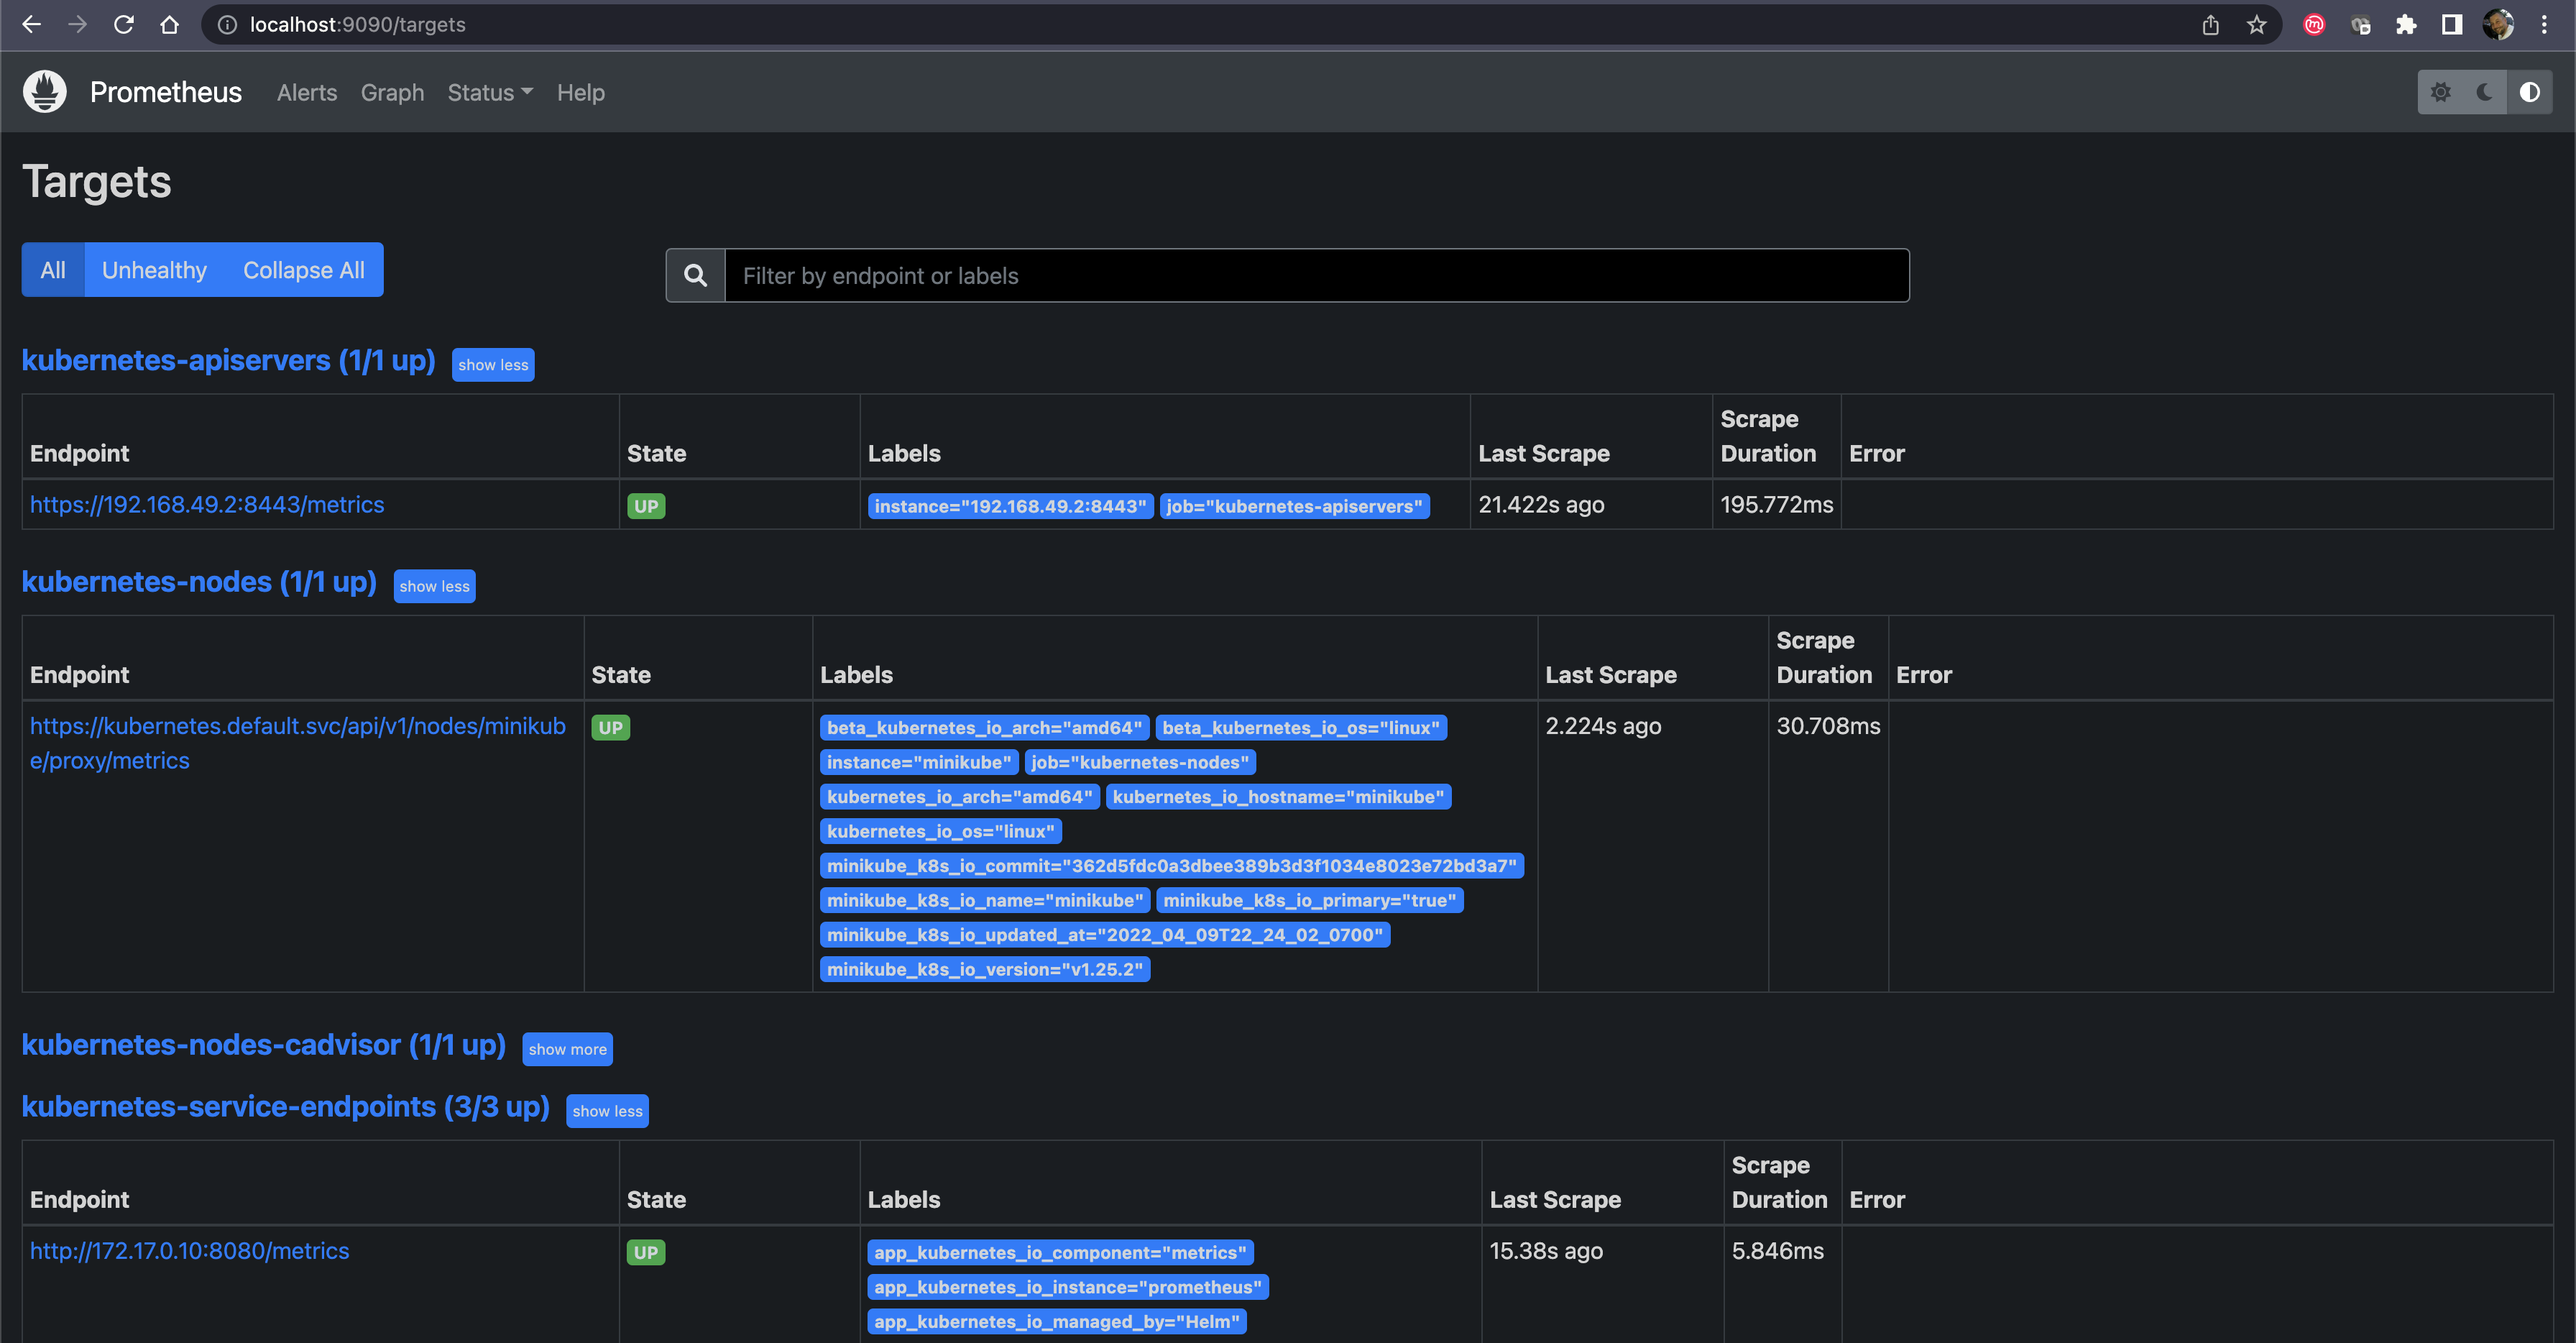Image resolution: width=2576 pixels, height=1343 pixels.
Task: Open the Status dropdown menu
Action: coord(490,93)
